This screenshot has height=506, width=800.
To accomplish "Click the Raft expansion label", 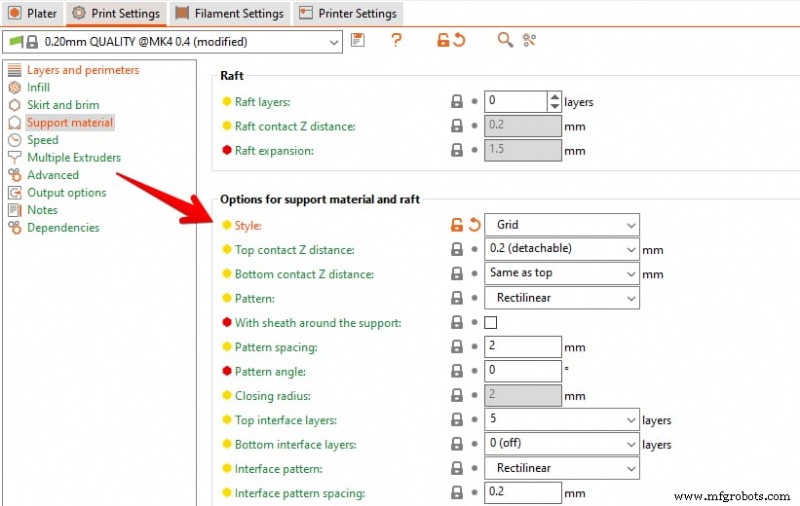I will coord(274,151).
